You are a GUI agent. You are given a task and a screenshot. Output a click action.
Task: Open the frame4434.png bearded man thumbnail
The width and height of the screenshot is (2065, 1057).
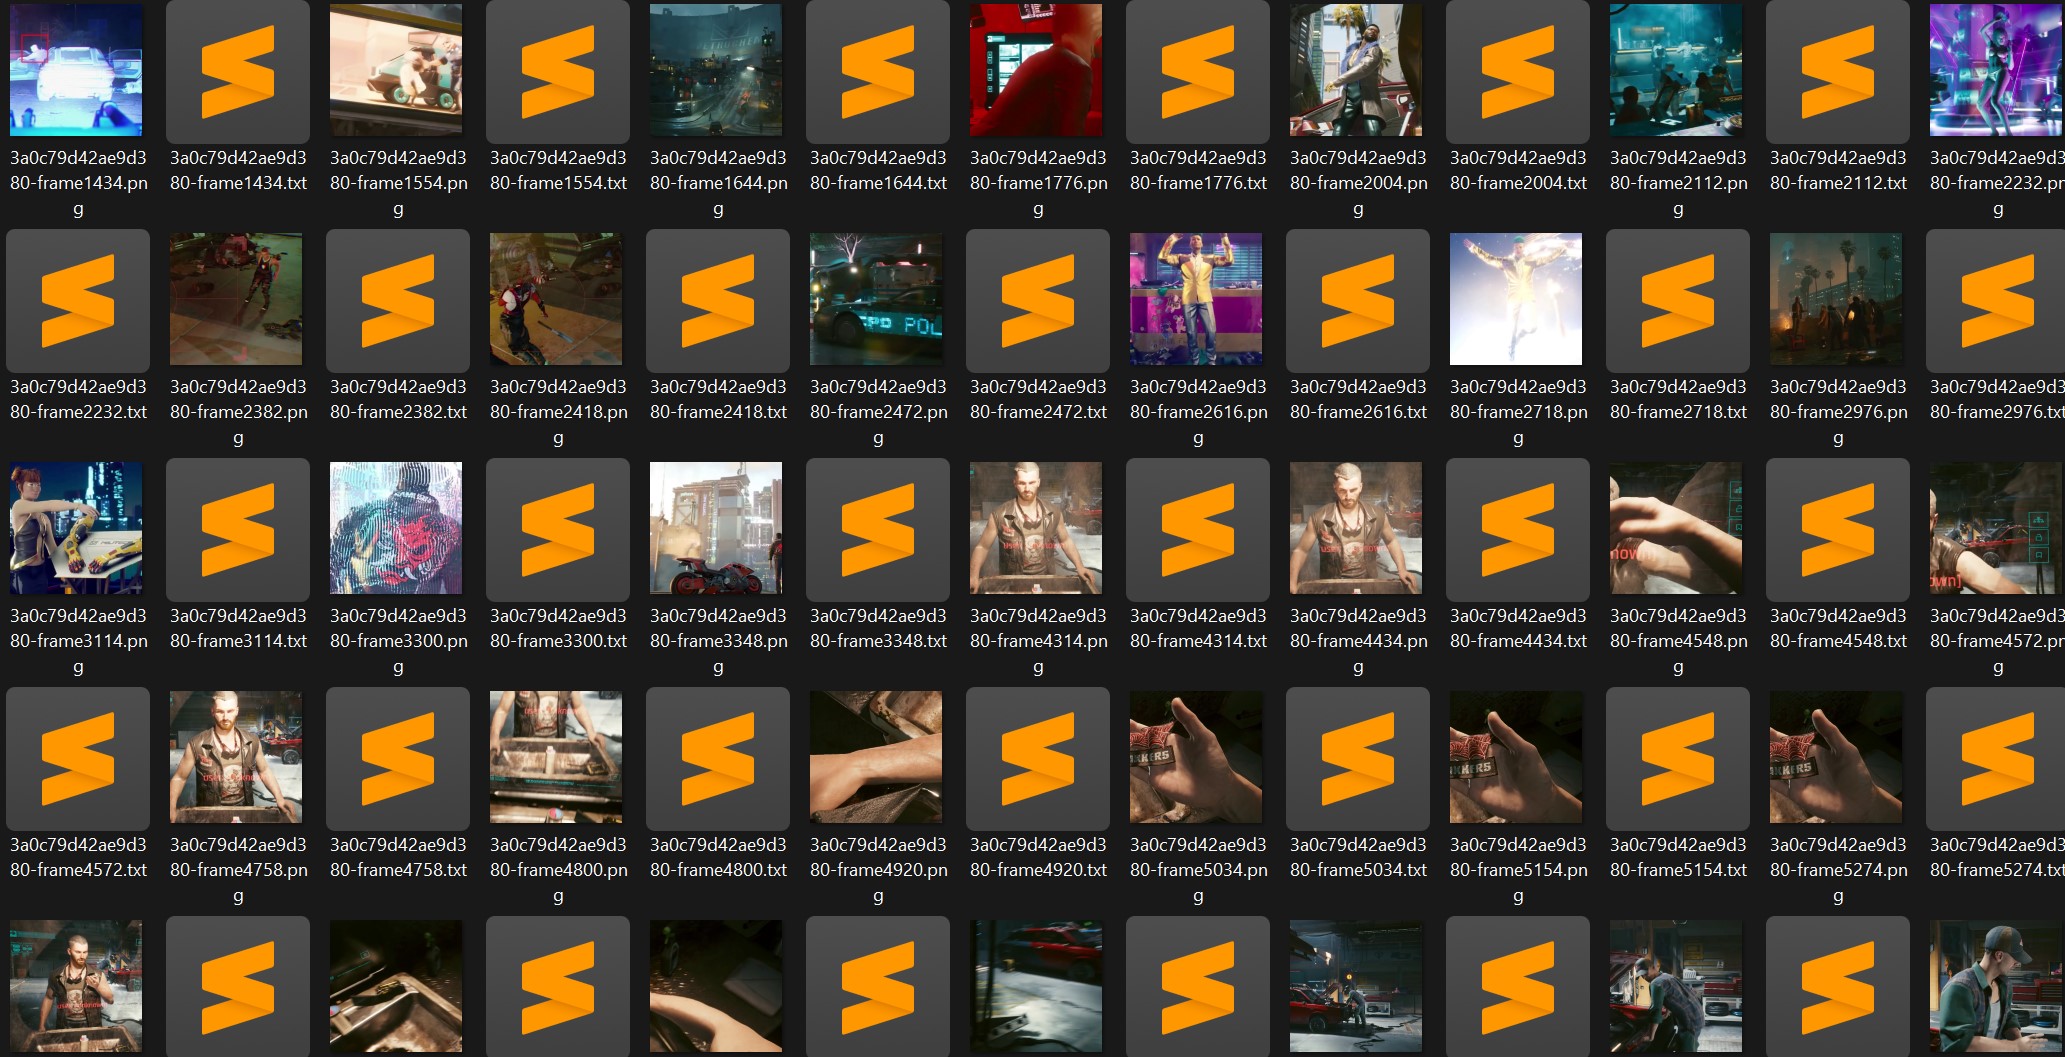pyautogui.click(x=1356, y=528)
